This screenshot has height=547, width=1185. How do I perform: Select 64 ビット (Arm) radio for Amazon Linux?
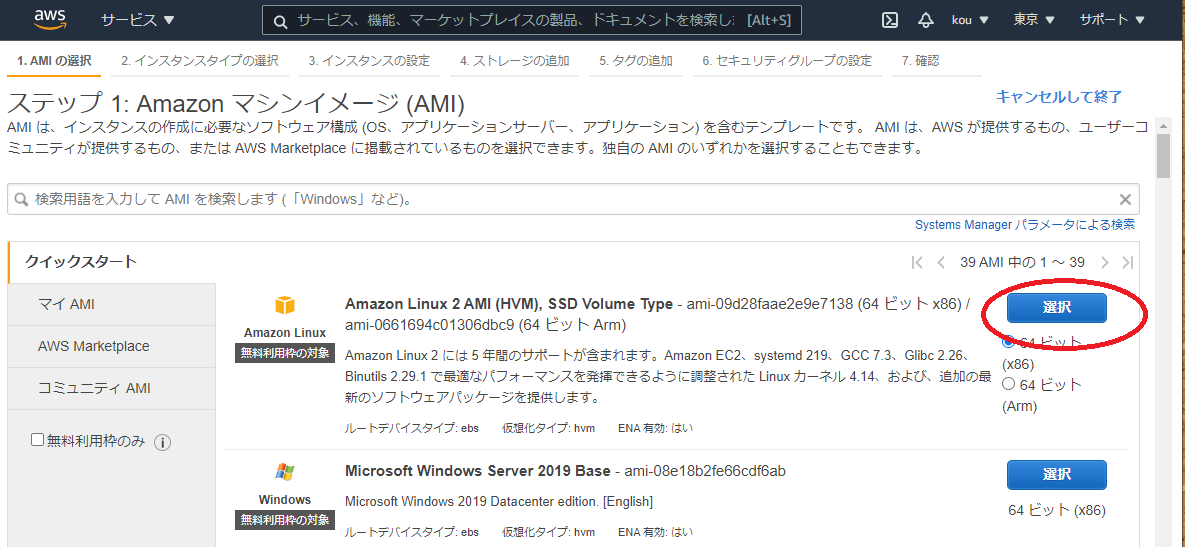(x=1008, y=384)
